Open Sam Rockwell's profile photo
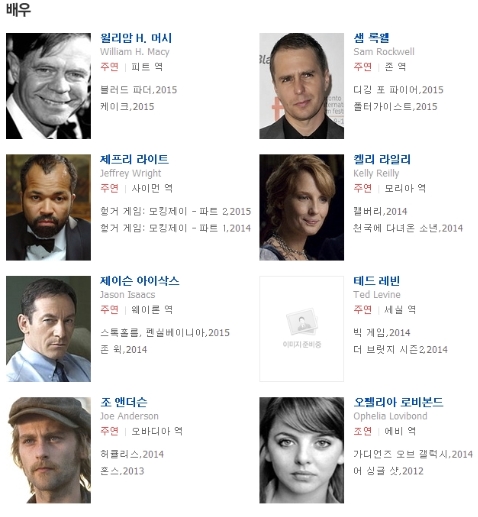The height and width of the screenshot is (517, 478). [302, 86]
